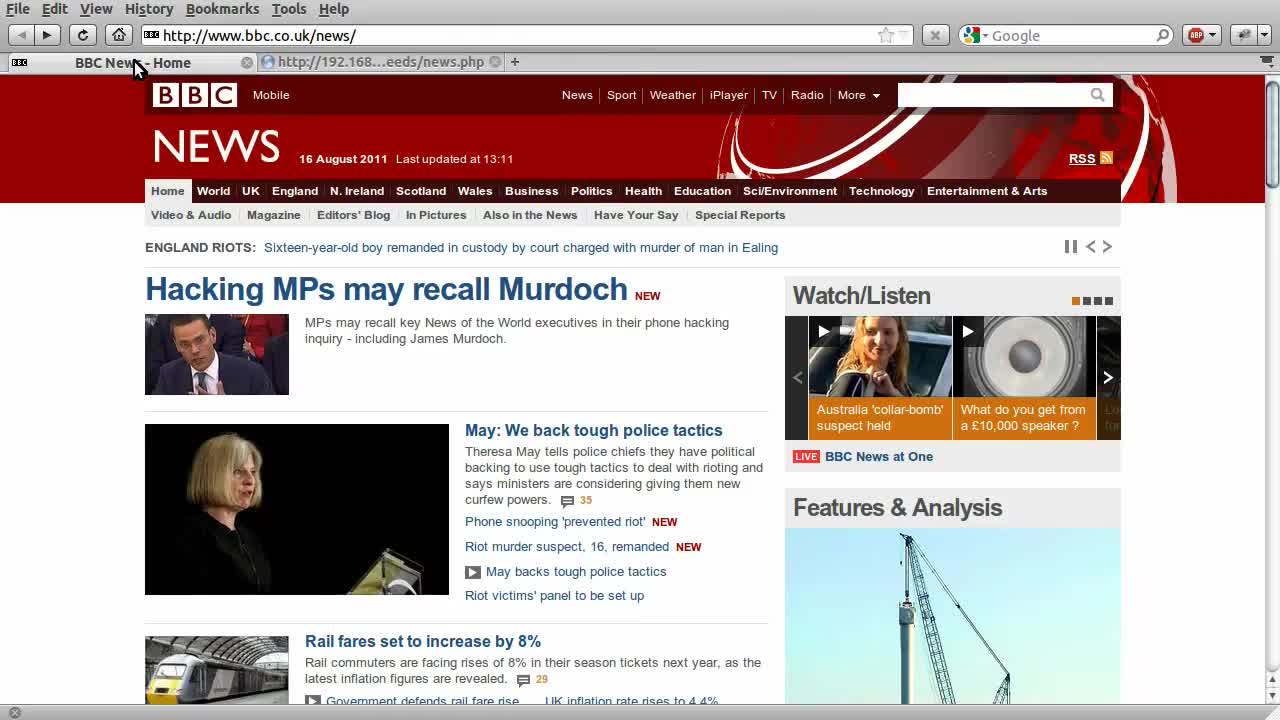Go forward with the browser forward arrow
The height and width of the screenshot is (720, 1280).
click(46, 35)
